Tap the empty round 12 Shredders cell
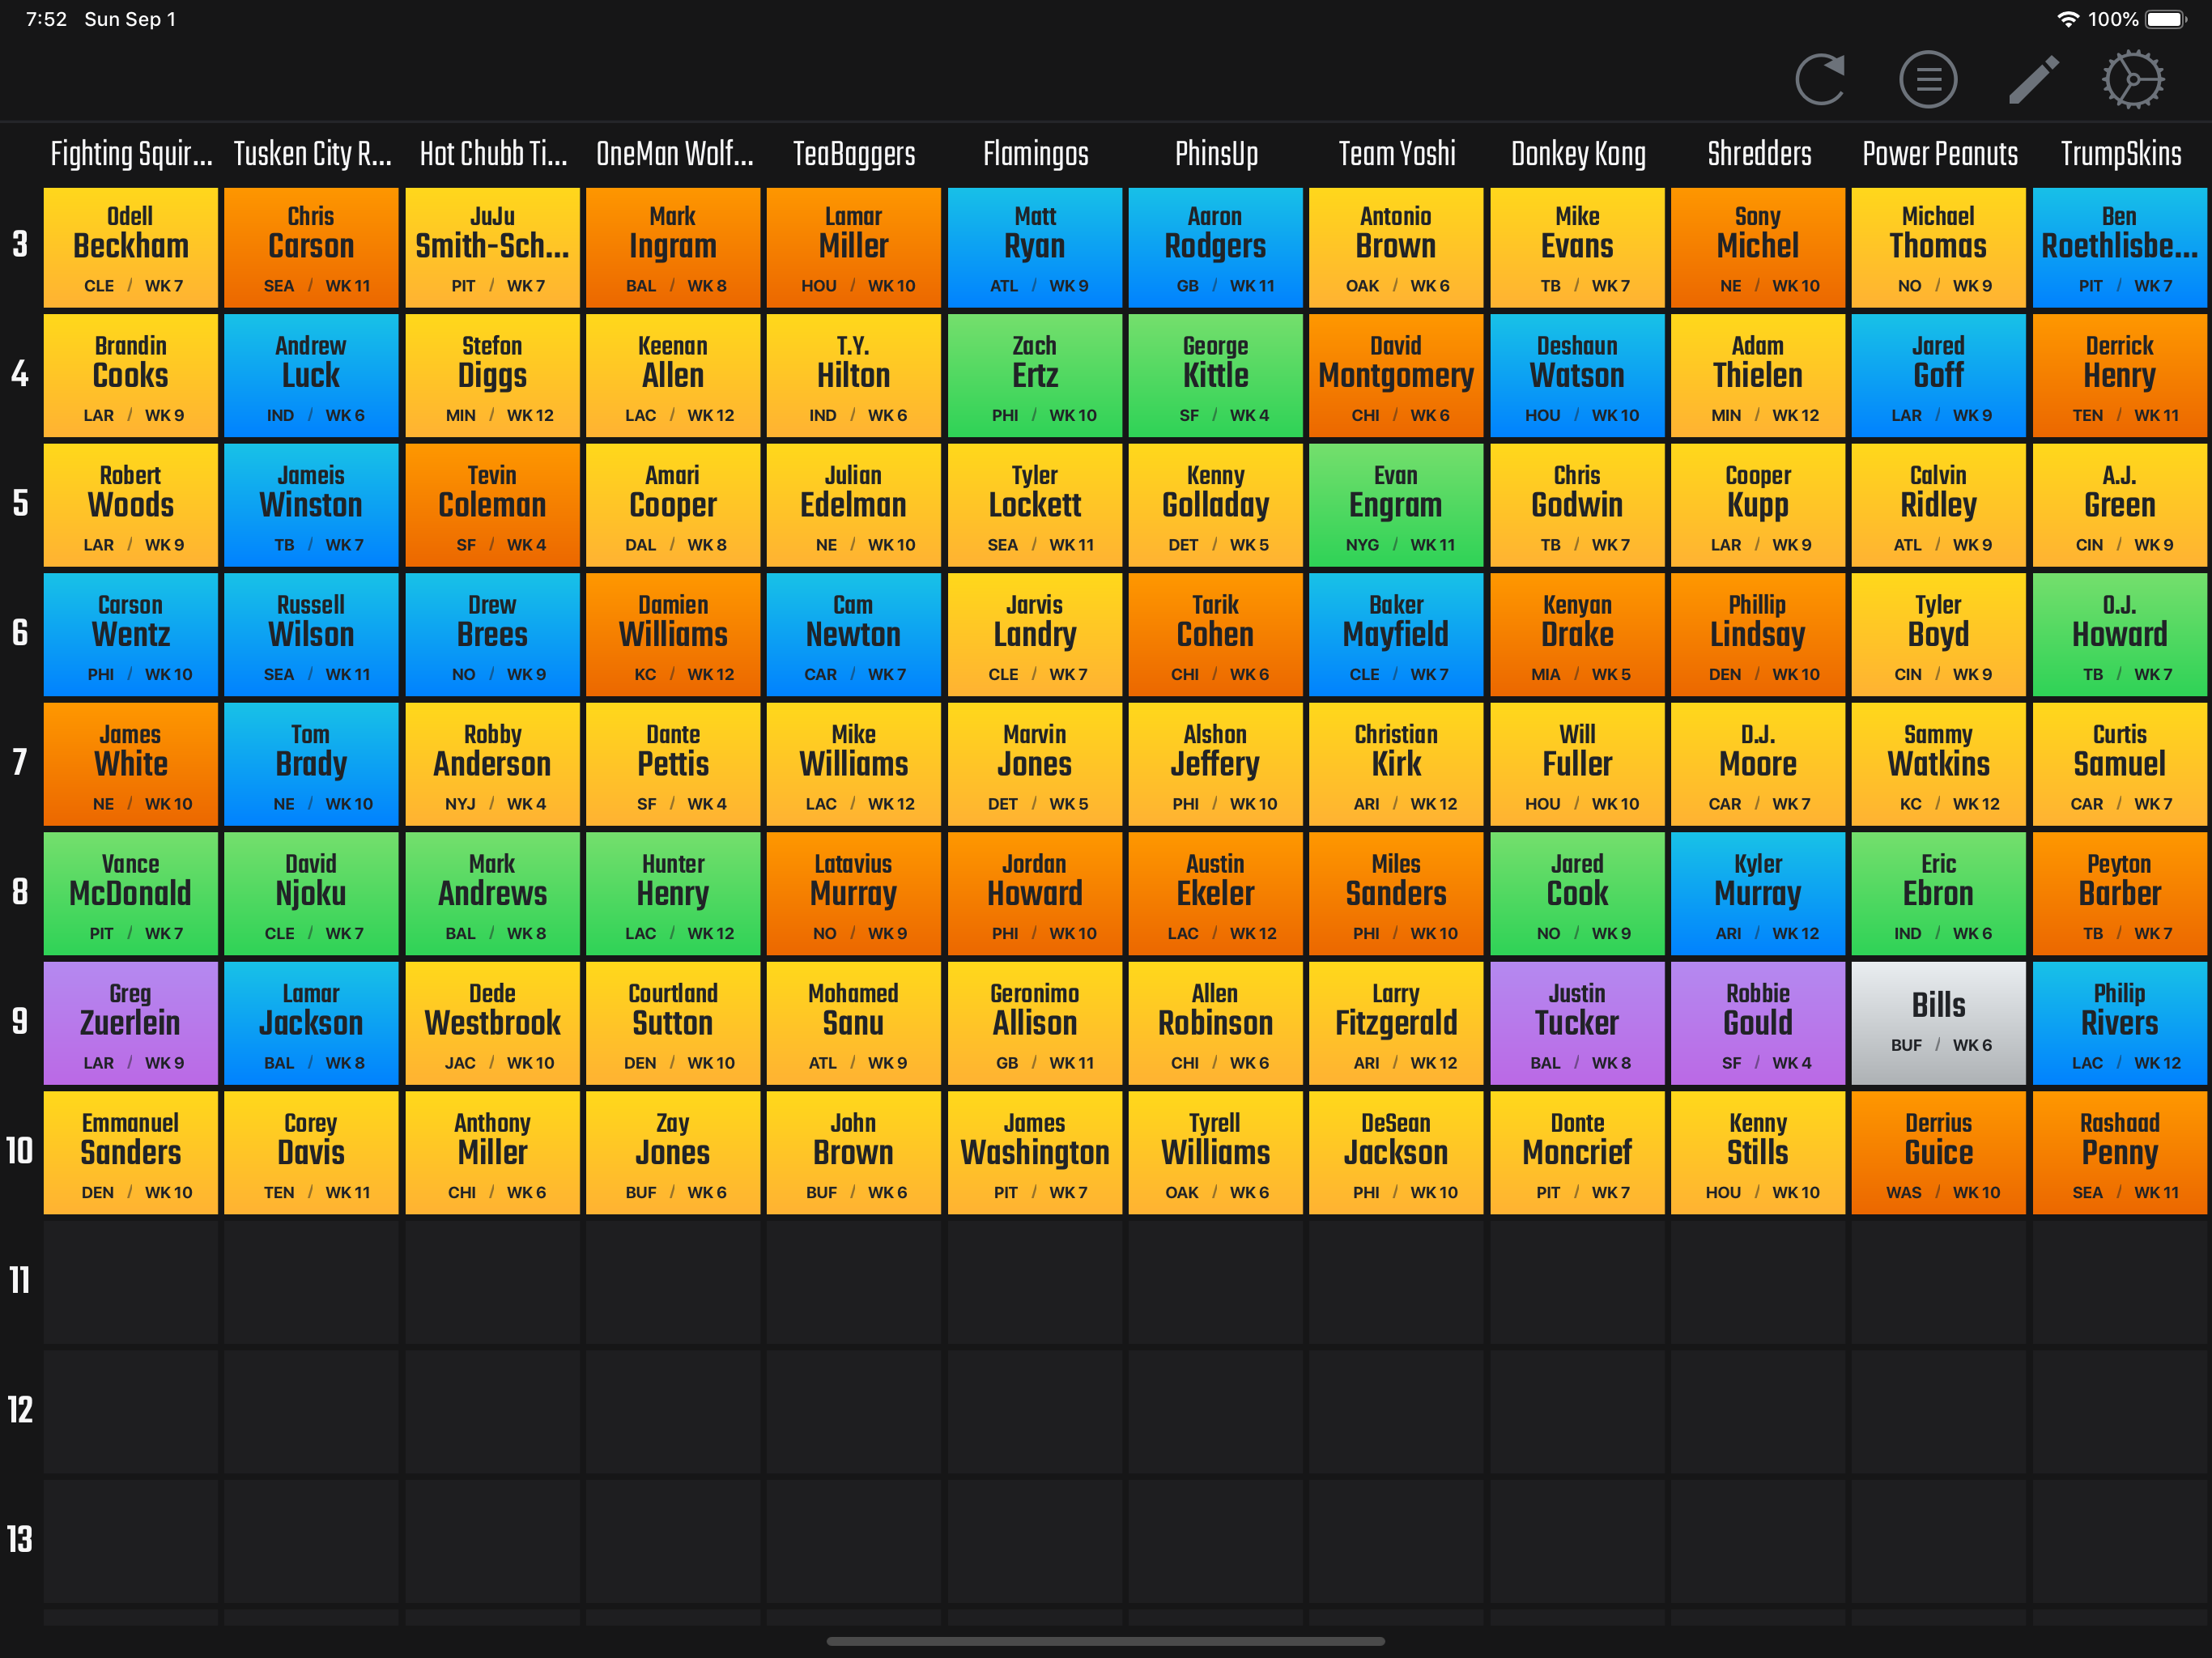 1757,1412
